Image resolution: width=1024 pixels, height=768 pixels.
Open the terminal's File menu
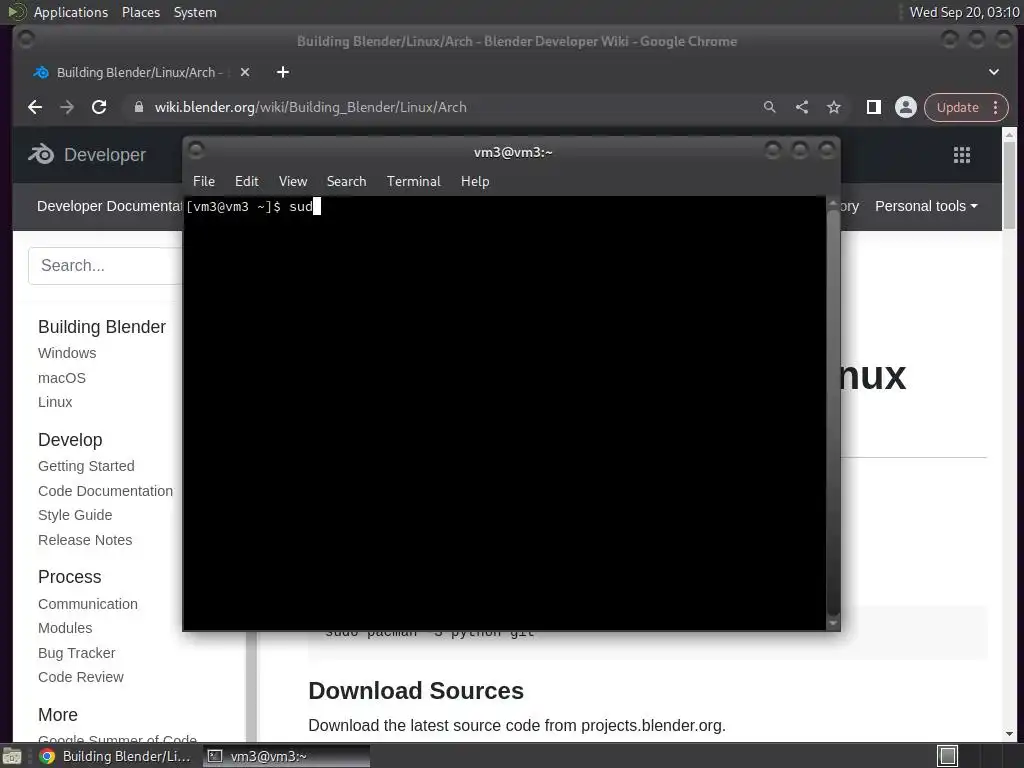(x=204, y=182)
